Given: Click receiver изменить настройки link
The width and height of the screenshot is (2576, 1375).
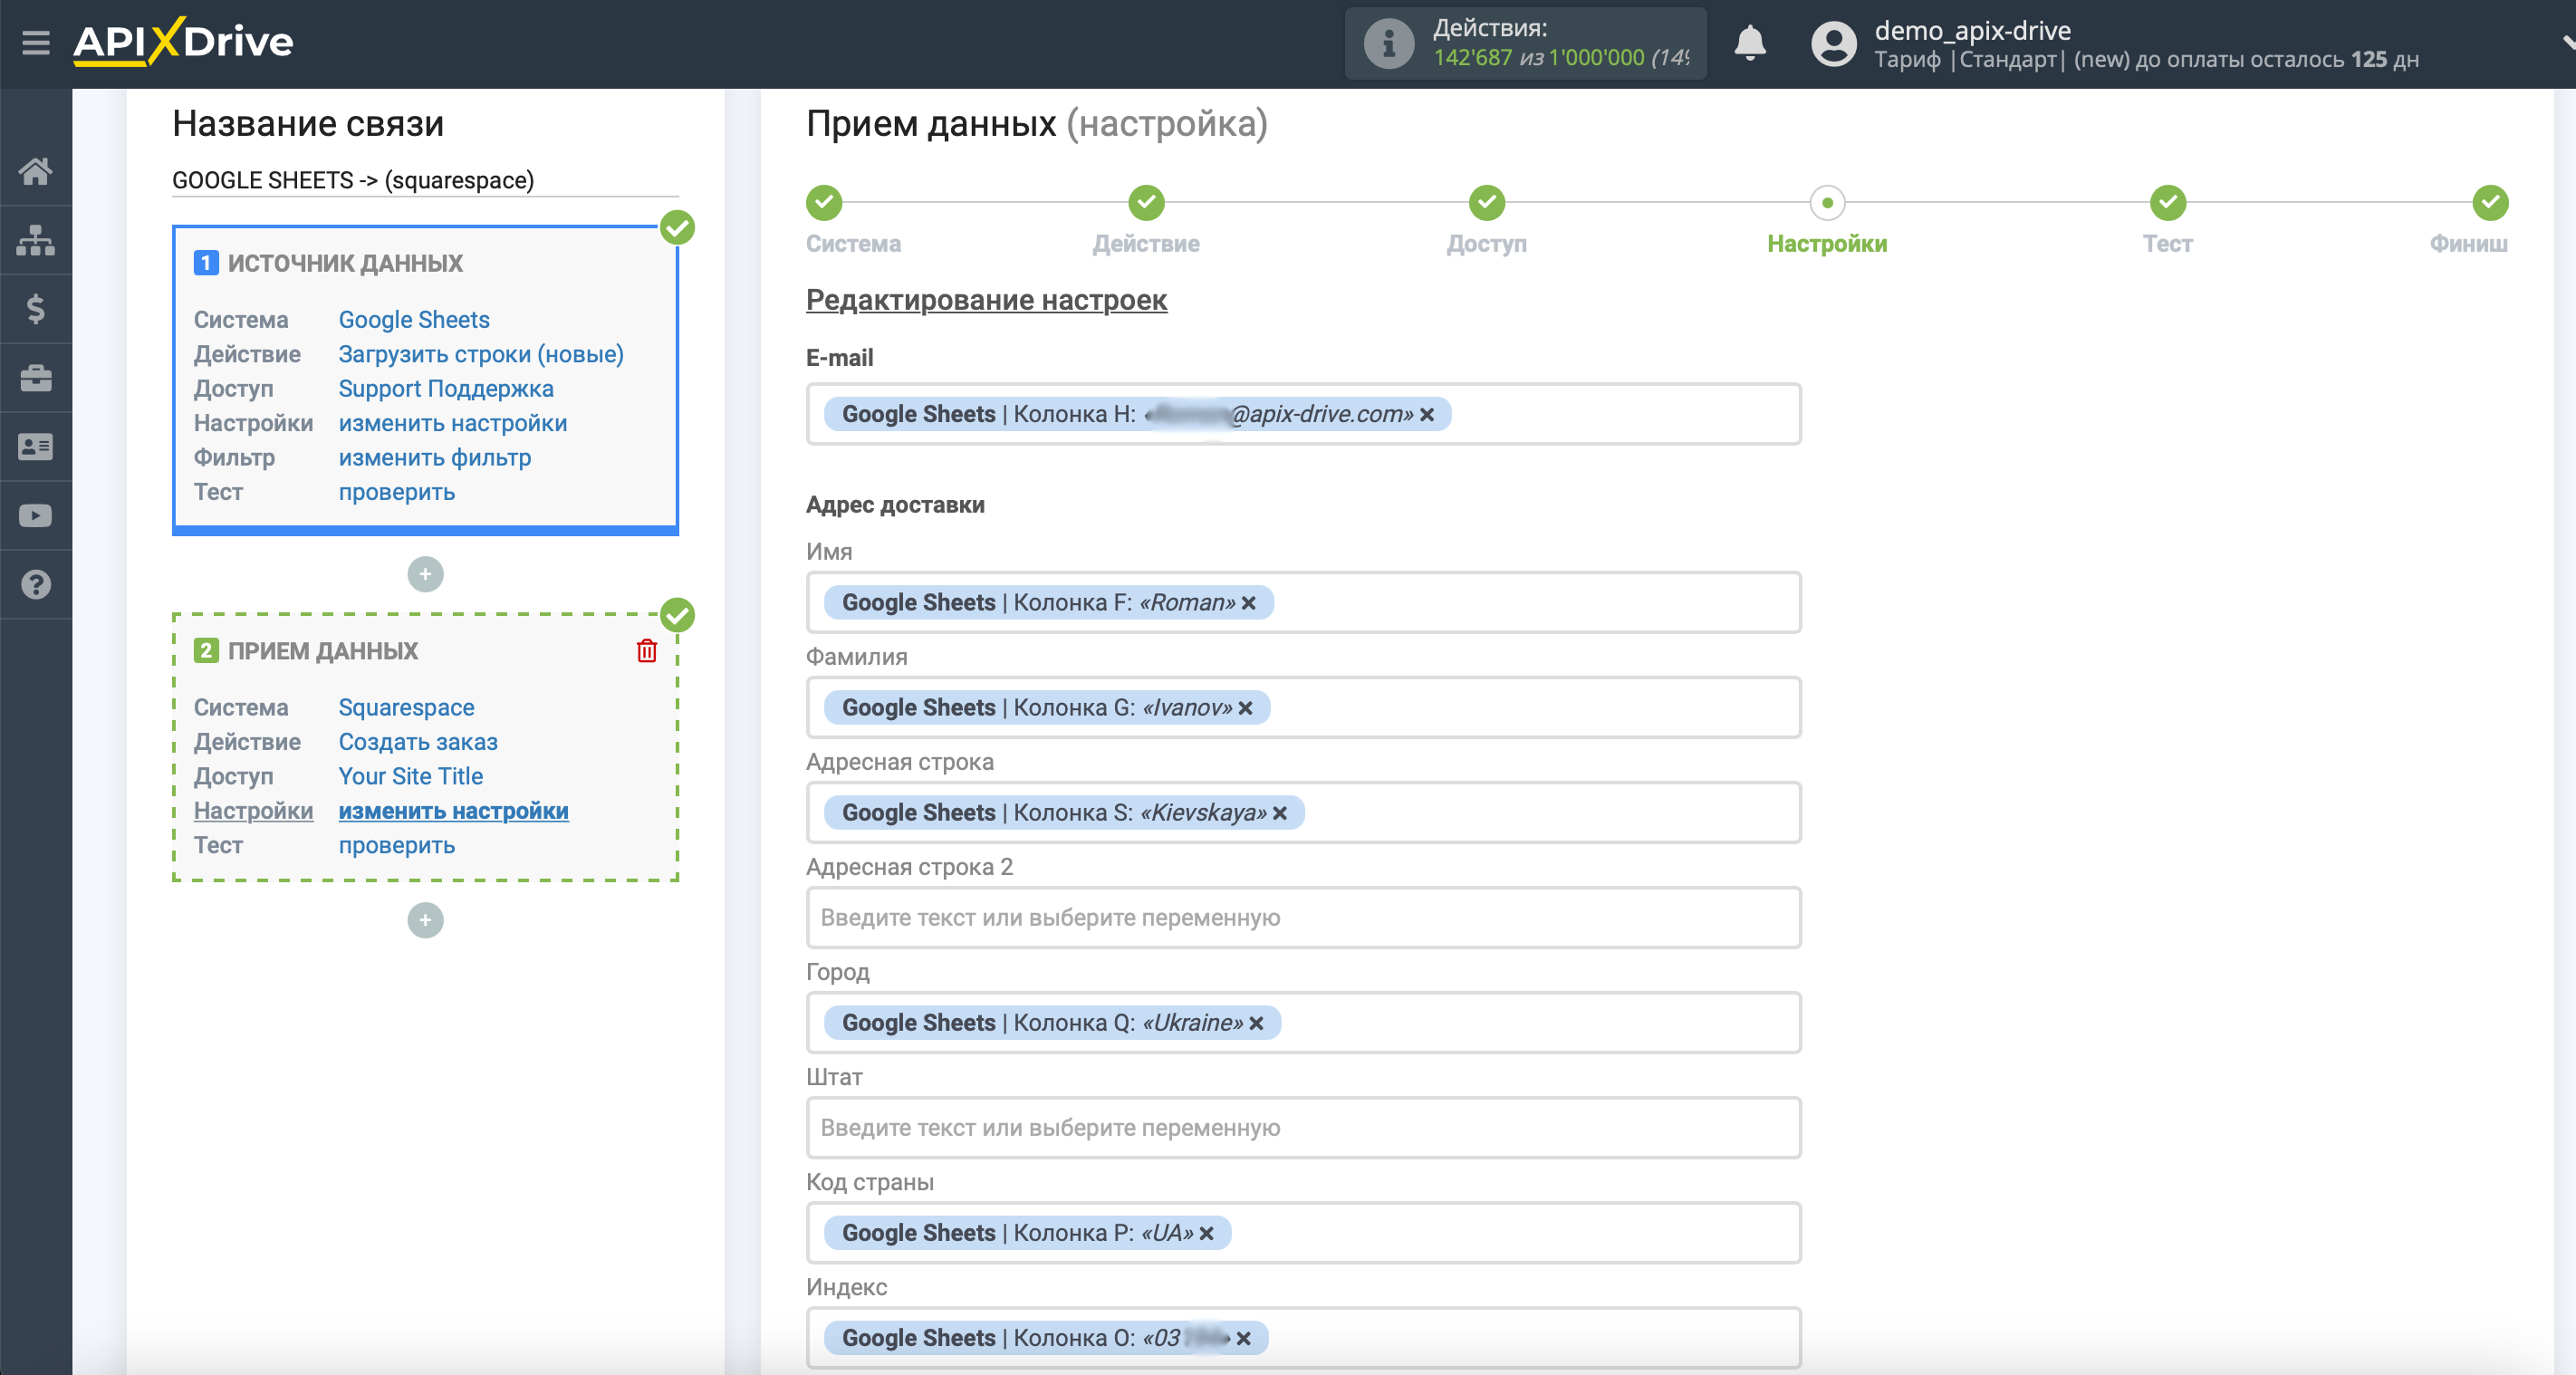Looking at the screenshot, I should tap(453, 811).
